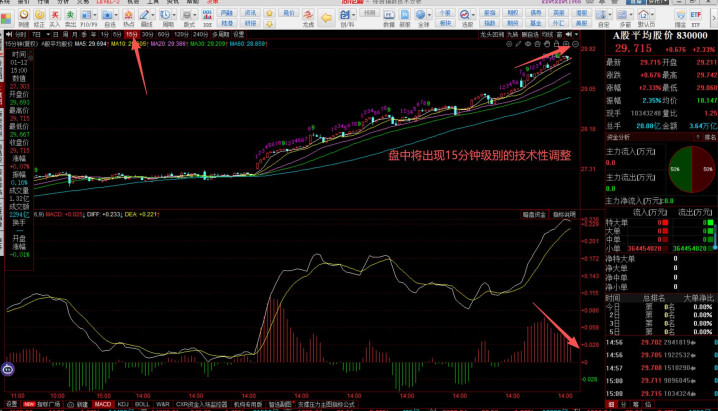Select the 画线 drawing tool
The image size is (718, 411).
point(147,18)
